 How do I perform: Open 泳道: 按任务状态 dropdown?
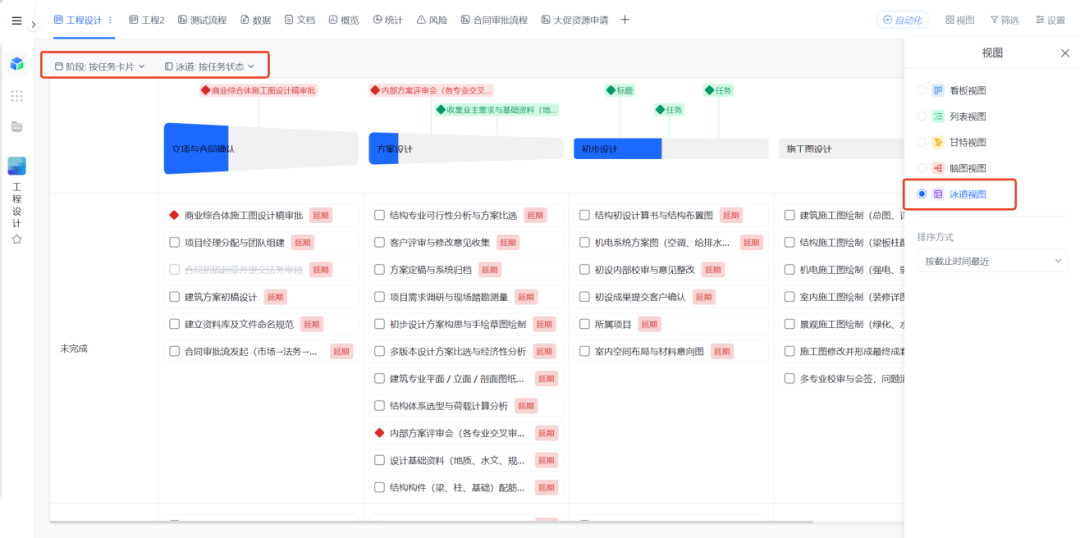click(209, 67)
